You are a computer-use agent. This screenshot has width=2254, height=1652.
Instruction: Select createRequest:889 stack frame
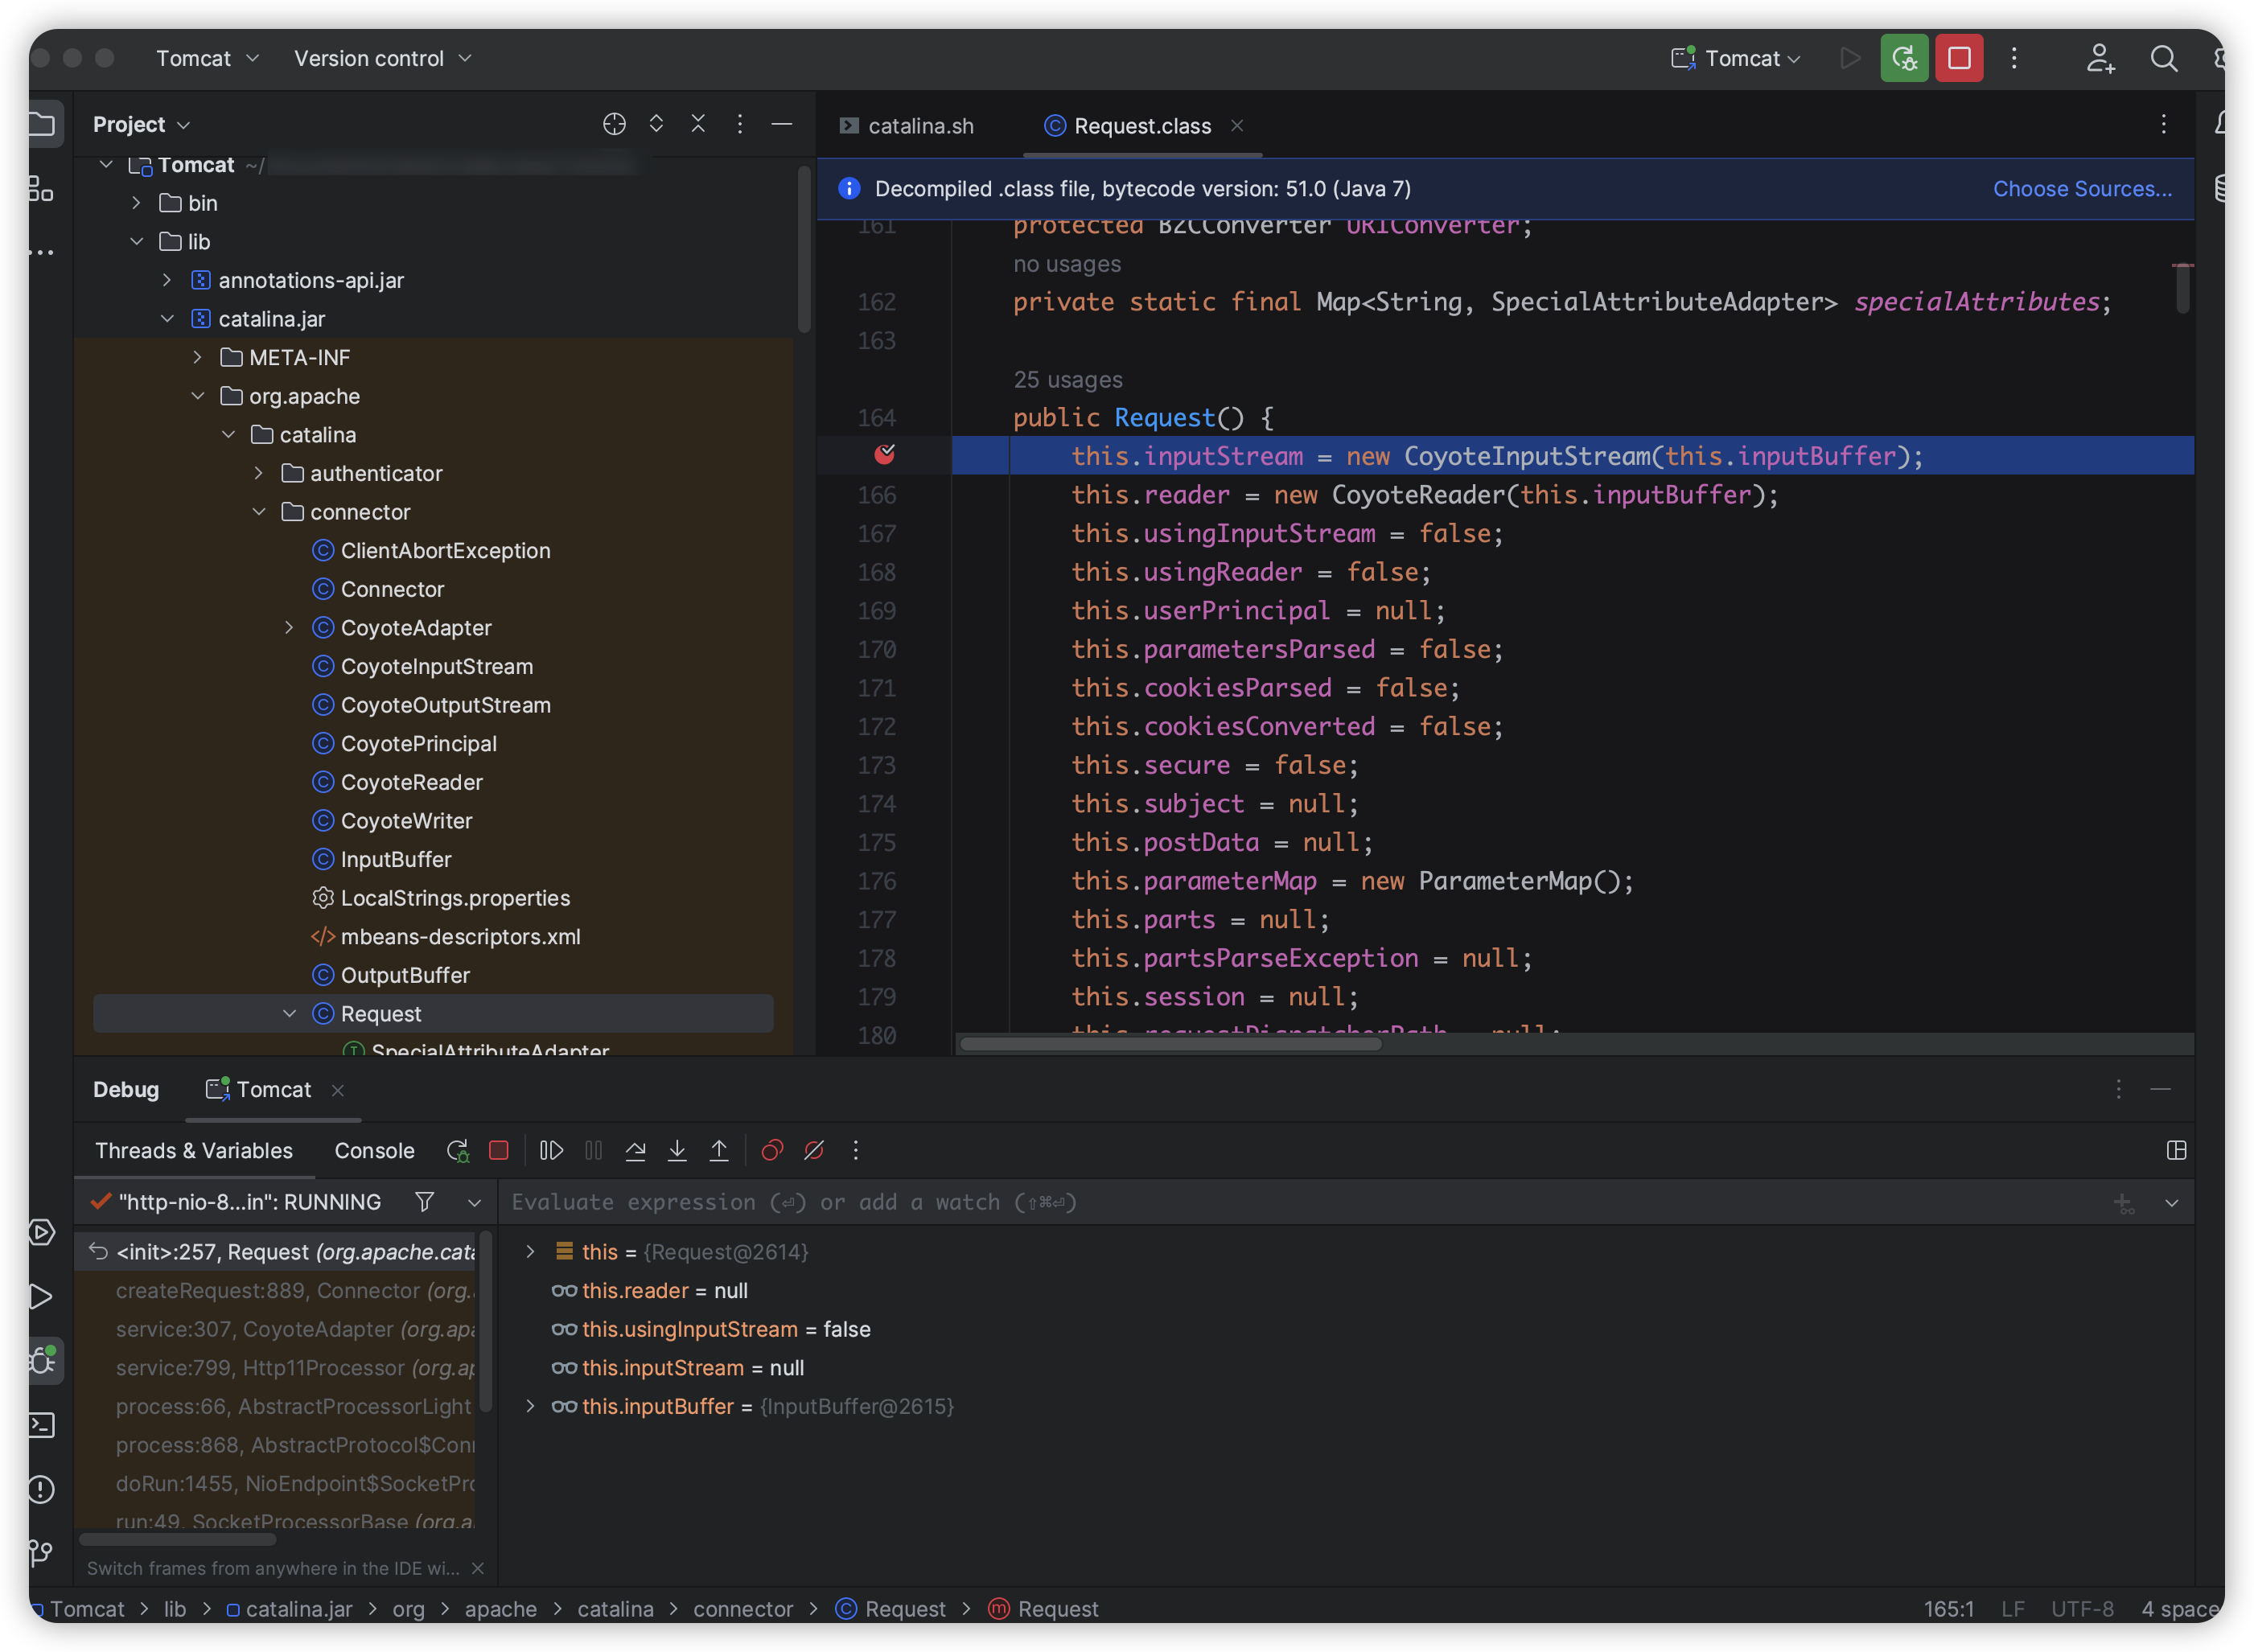pos(276,1290)
